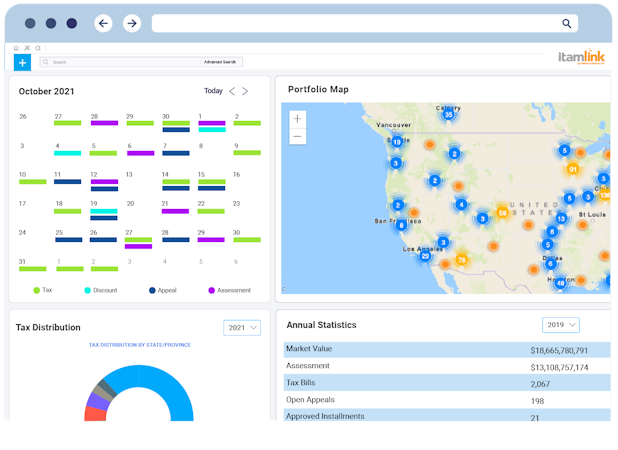
Task: Click the map cluster marker 4 in the west
Action: [x=461, y=205]
